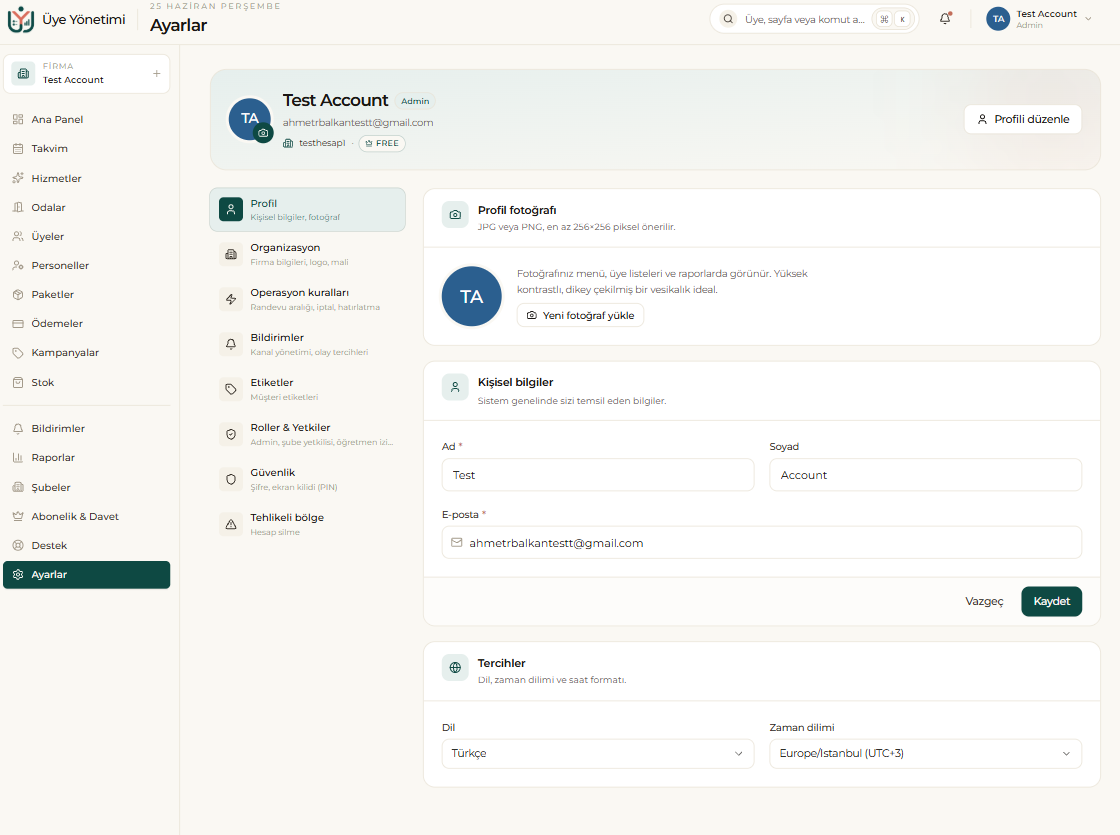Open Takvim calendar icon in sidebar

[18, 149]
